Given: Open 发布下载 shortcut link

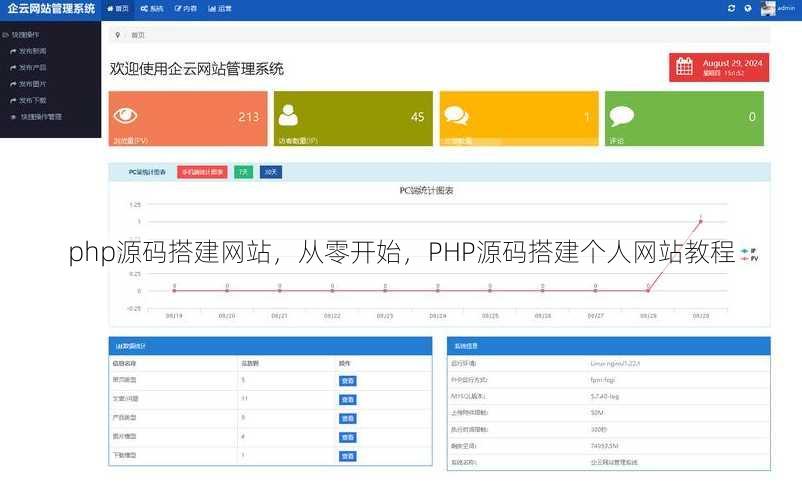Looking at the screenshot, I should click(x=33, y=100).
